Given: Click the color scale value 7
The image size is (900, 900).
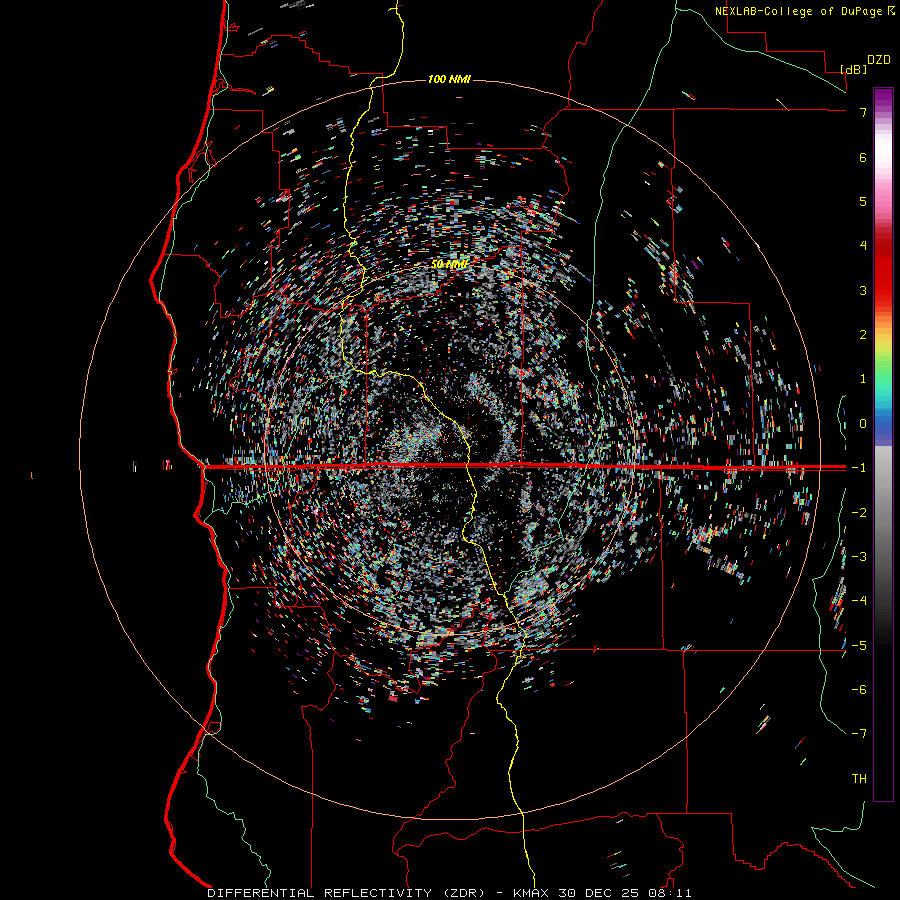Looking at the screenshot, I should click(863, 112).
